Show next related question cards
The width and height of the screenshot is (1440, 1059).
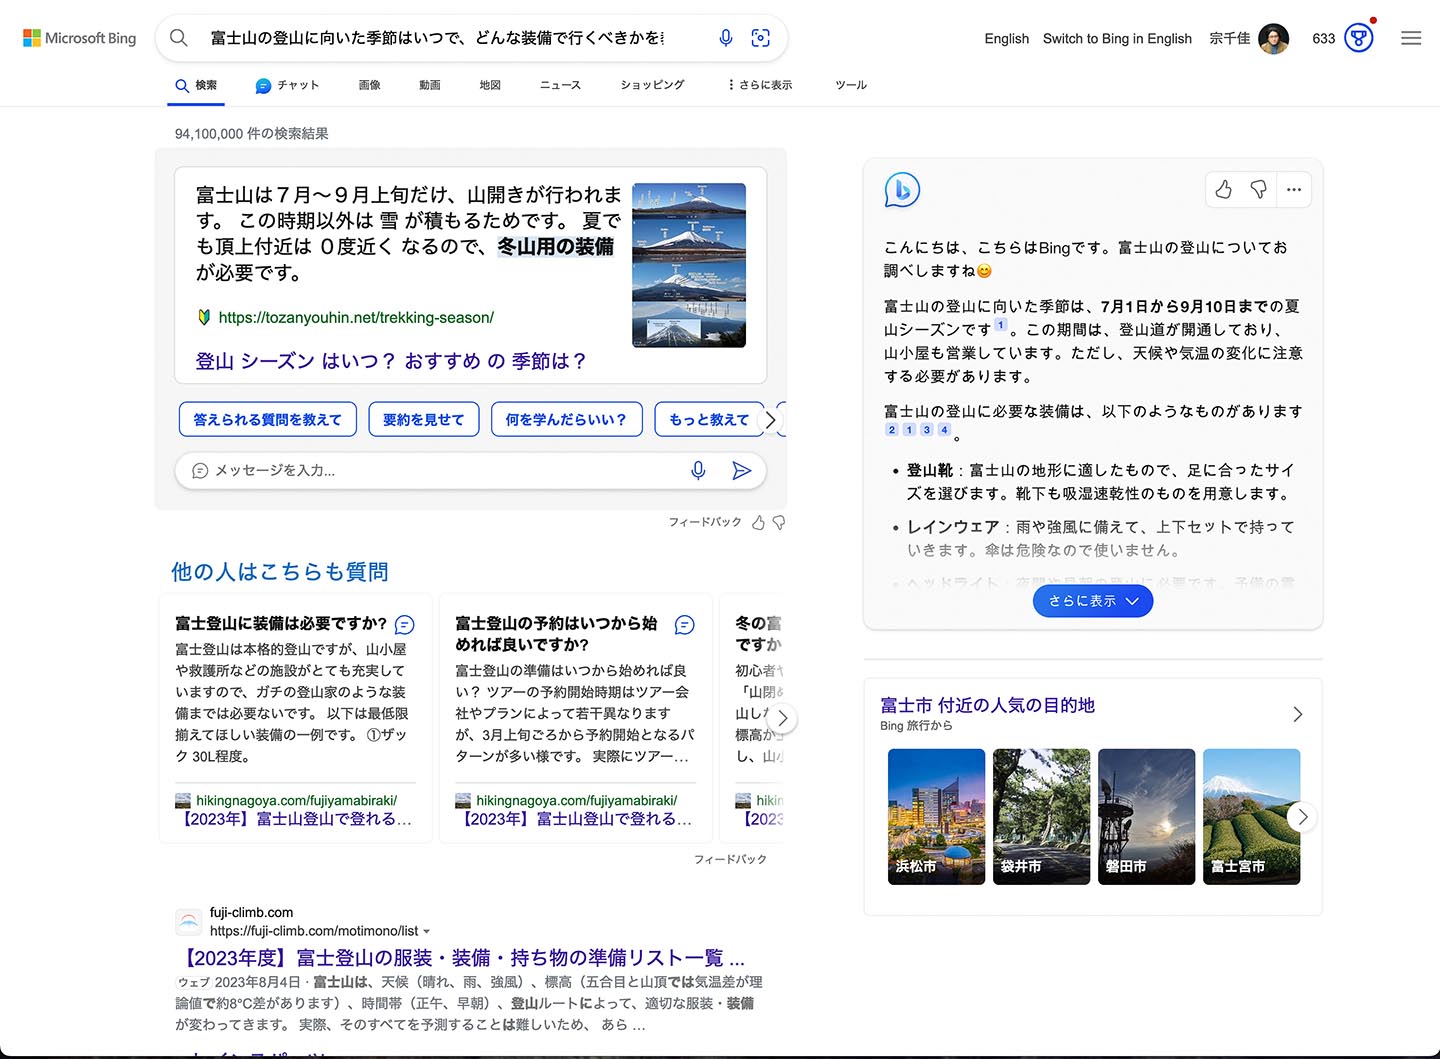tap(783, 718)
